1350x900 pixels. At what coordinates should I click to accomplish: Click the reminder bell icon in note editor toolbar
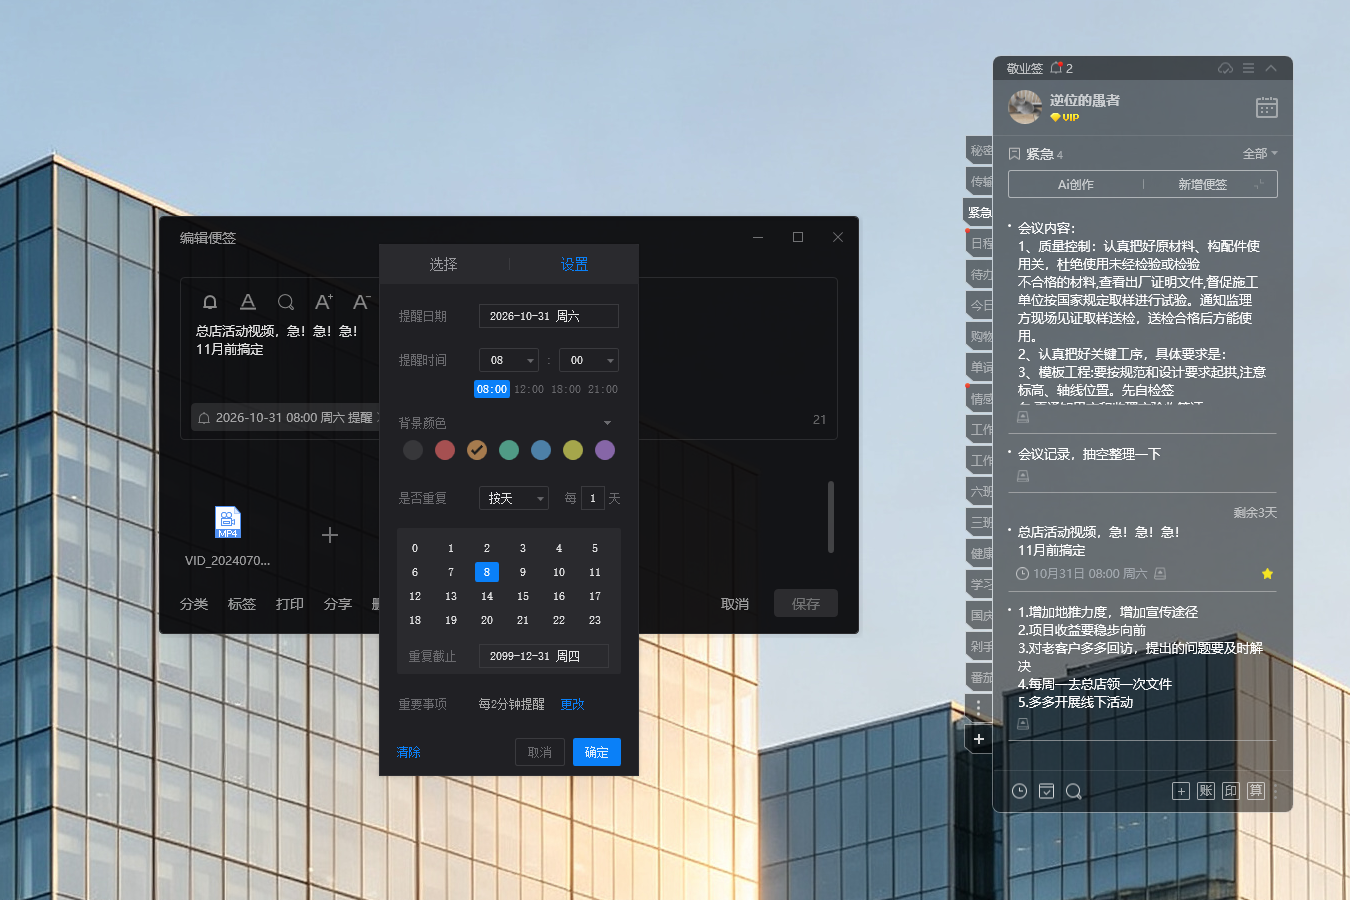210,302
